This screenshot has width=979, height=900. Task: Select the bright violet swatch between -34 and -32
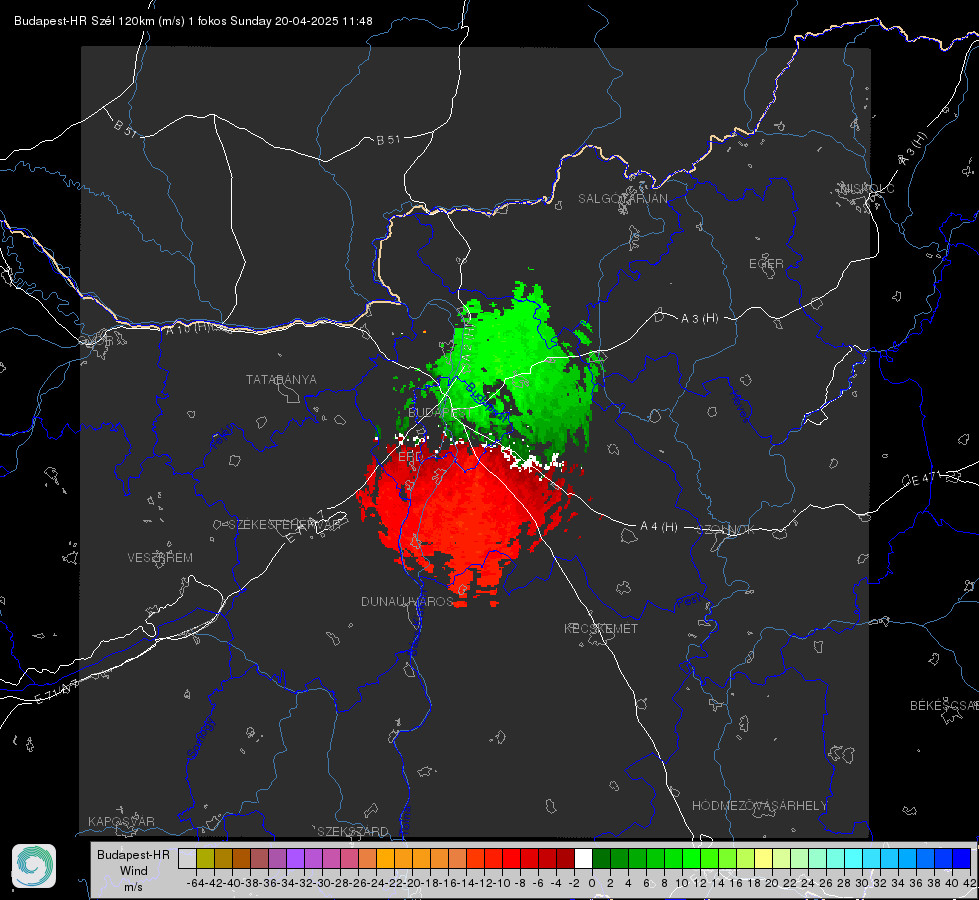click(x=295, y=858)
